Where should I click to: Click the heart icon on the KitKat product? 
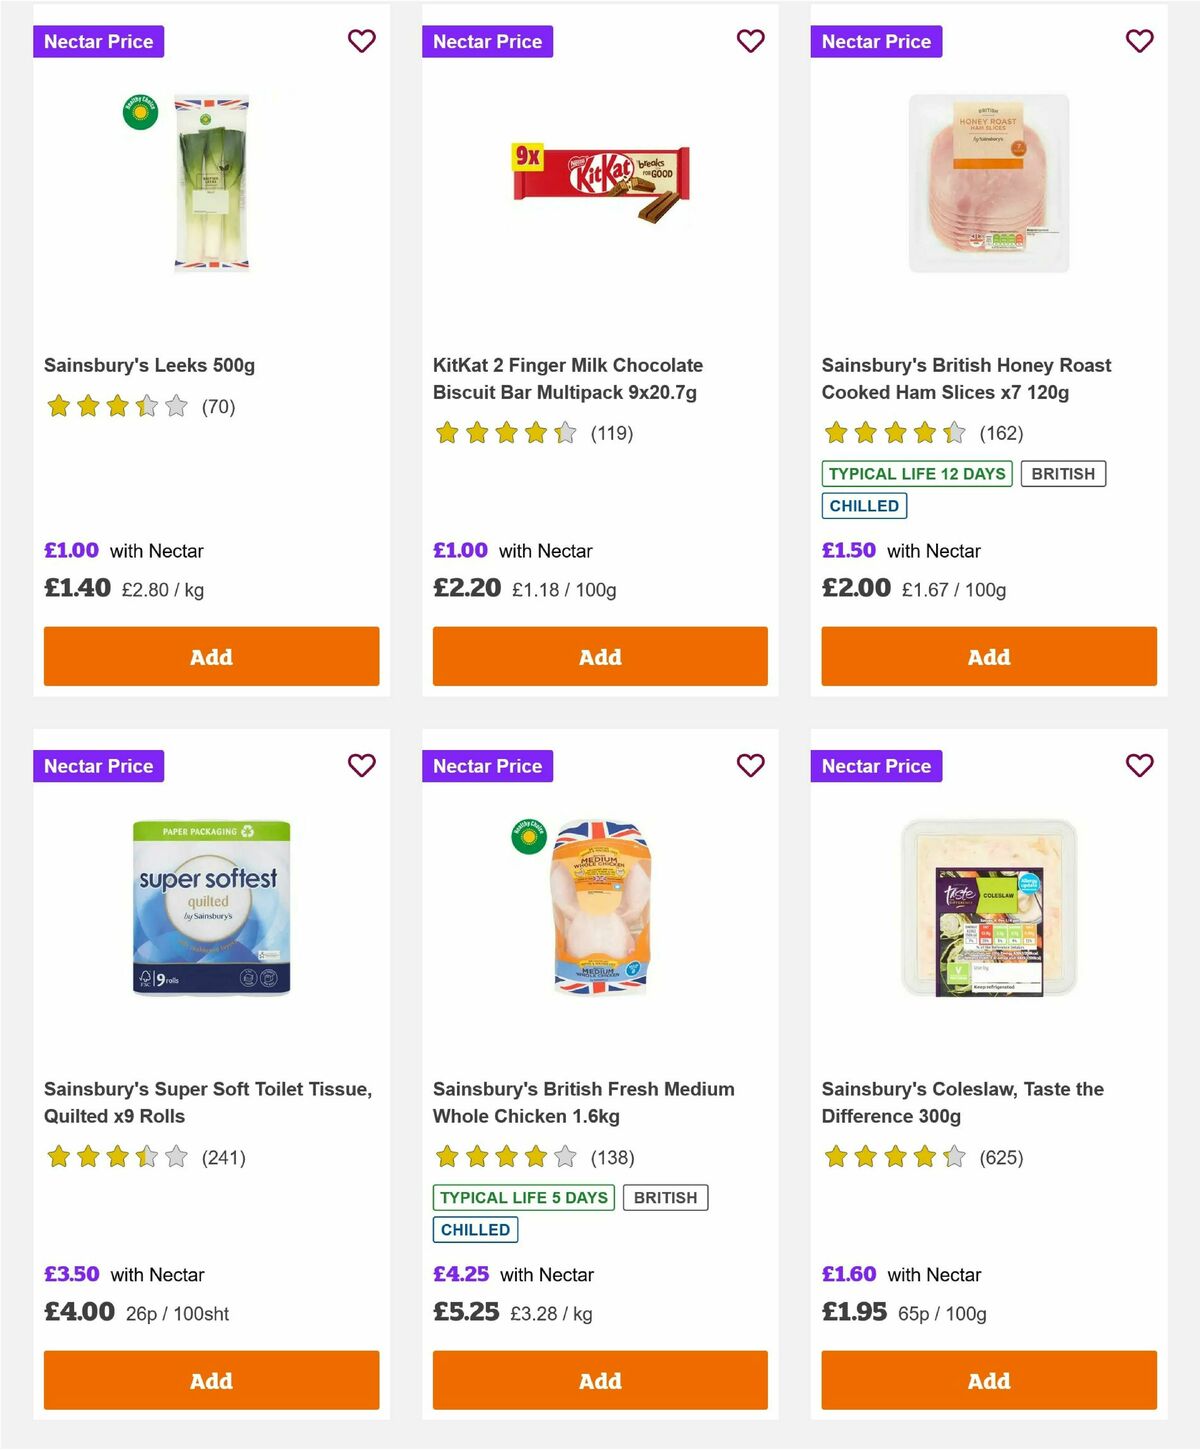click(750, 41)
